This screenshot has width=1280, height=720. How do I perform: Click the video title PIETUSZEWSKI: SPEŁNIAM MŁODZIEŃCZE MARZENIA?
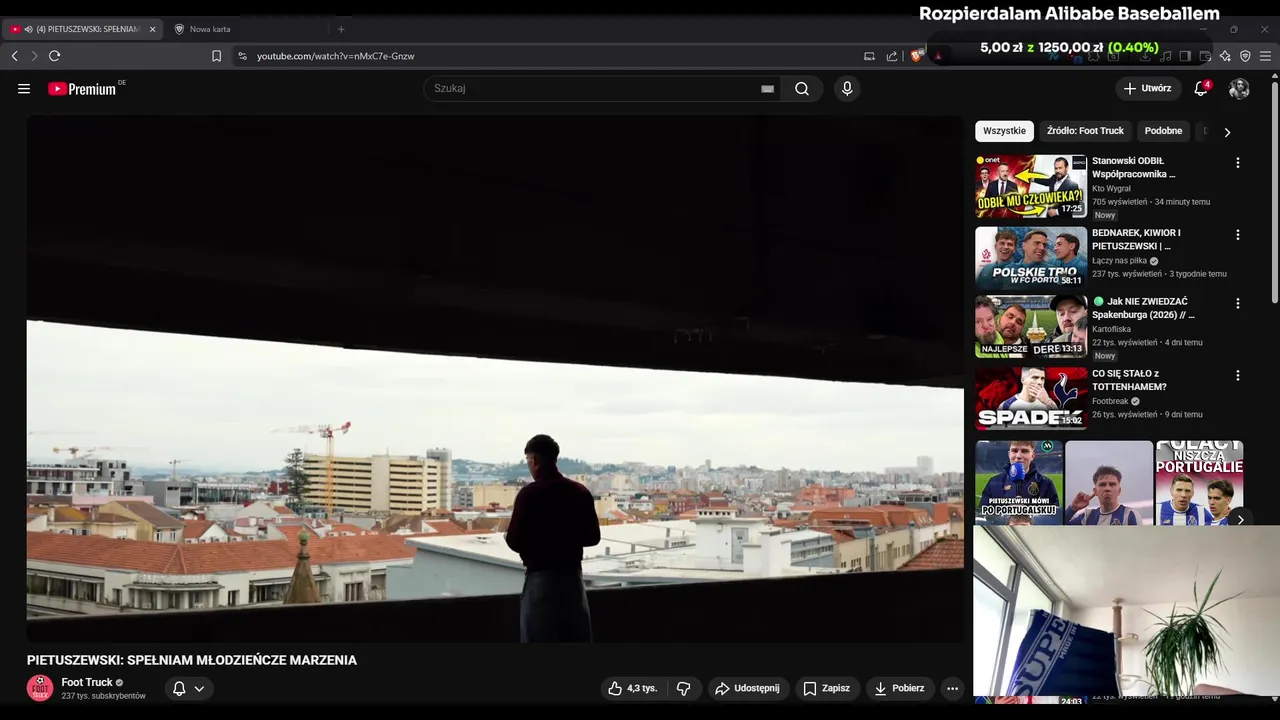coord(192,660)
